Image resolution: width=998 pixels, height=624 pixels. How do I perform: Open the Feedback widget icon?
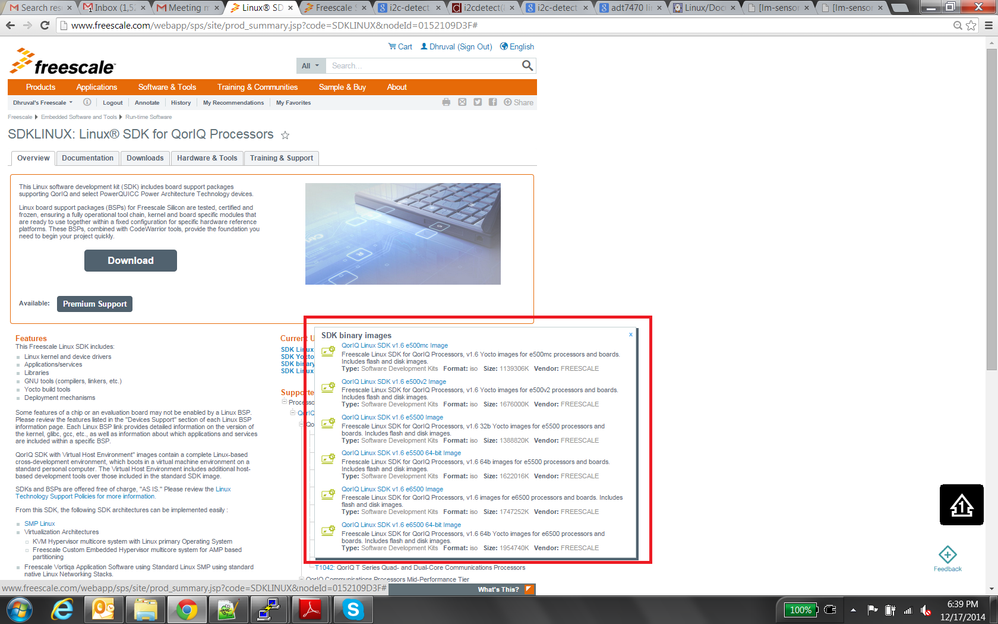pyautogui.click(x=947, y=555)
